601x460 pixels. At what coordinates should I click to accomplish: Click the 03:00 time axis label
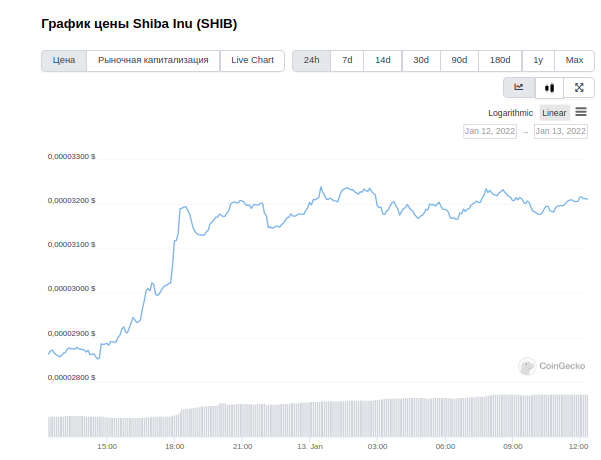pyautogui.click(x=378, y=447)
